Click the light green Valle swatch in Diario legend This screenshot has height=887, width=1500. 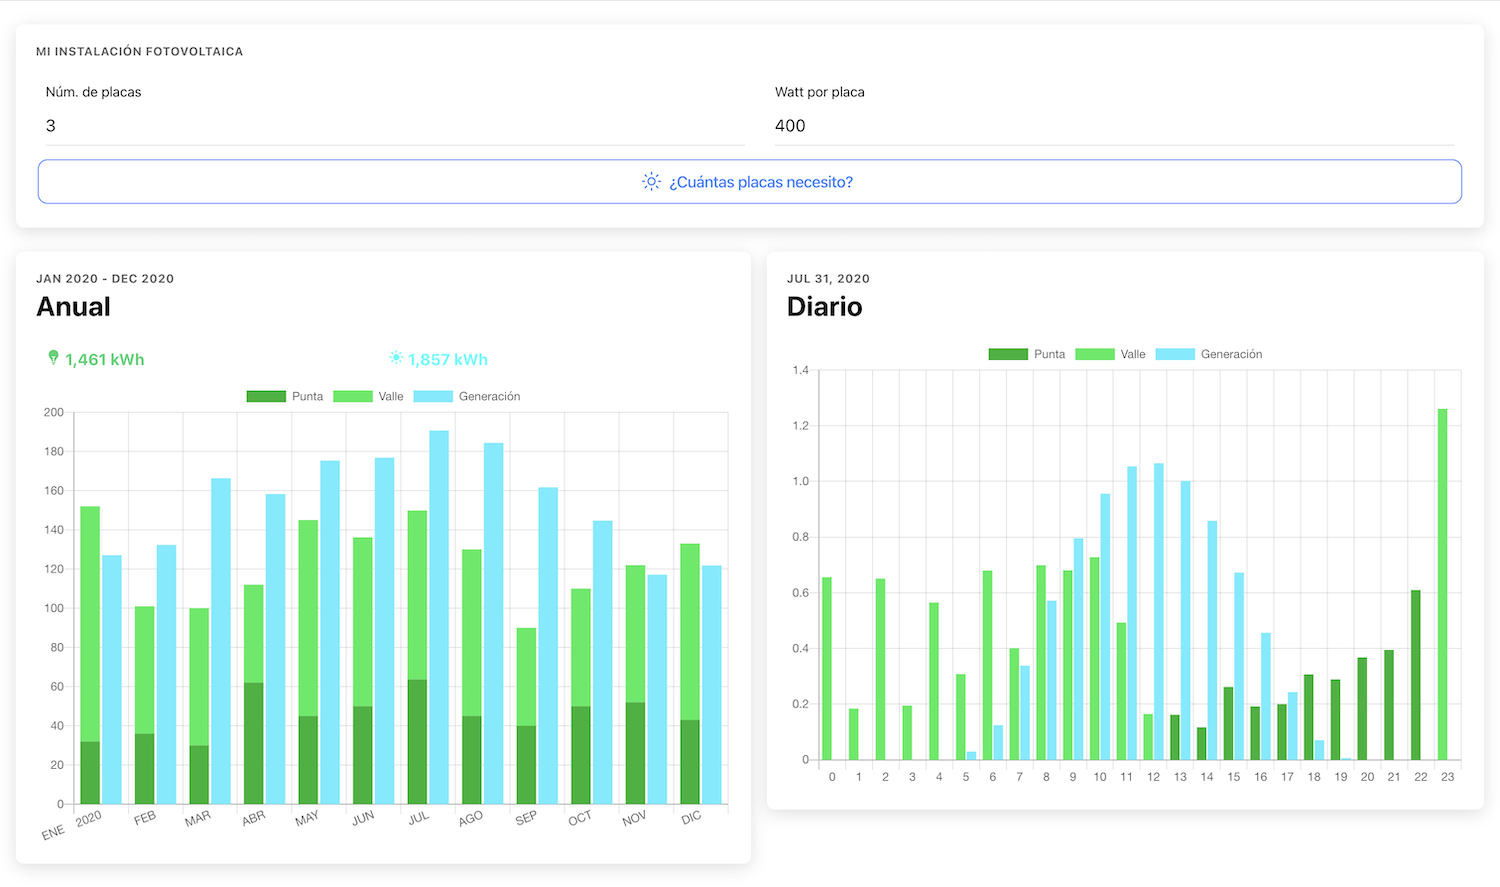click(x=1095, y=354)
